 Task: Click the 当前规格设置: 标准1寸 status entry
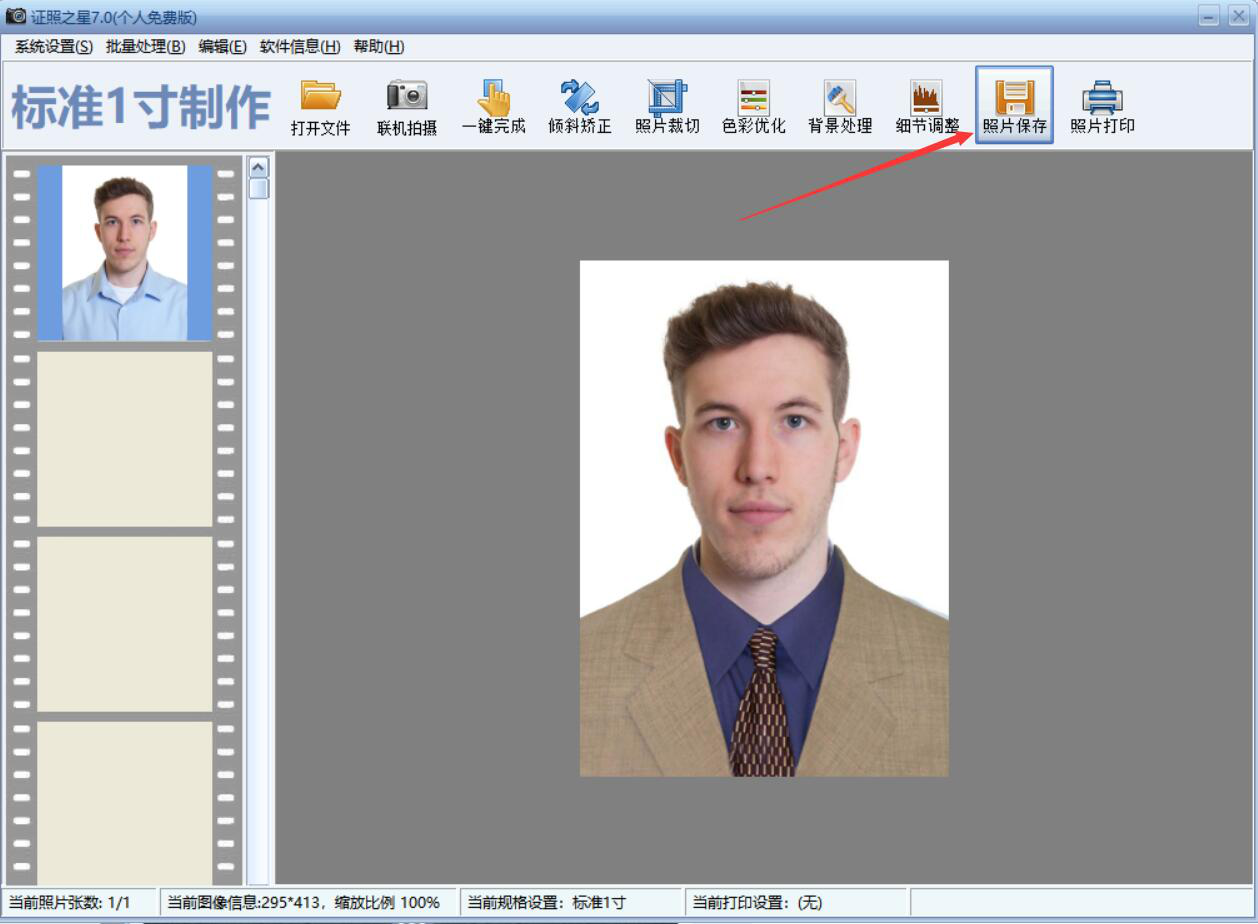546,902
